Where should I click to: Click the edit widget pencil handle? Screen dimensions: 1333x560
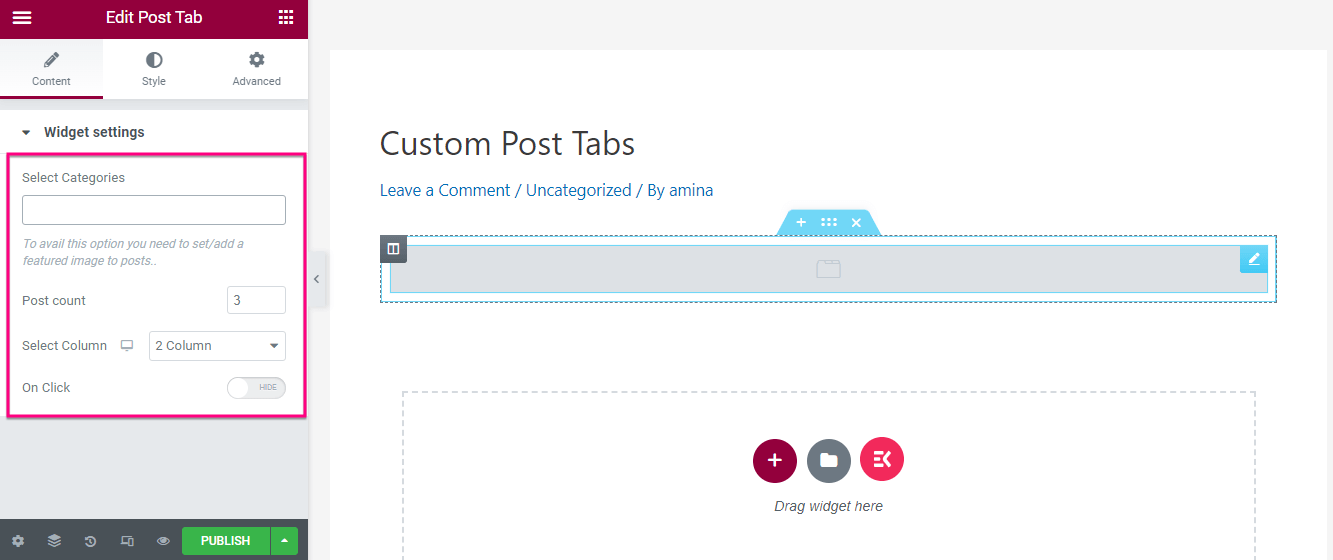point(1254,259)
